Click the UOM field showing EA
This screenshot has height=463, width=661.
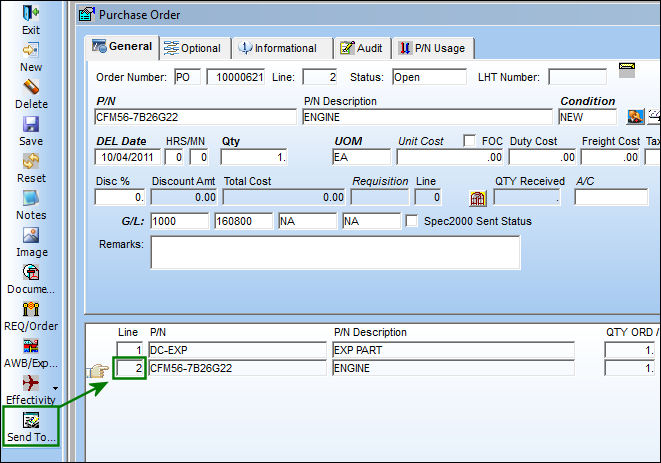click(361, 157)
